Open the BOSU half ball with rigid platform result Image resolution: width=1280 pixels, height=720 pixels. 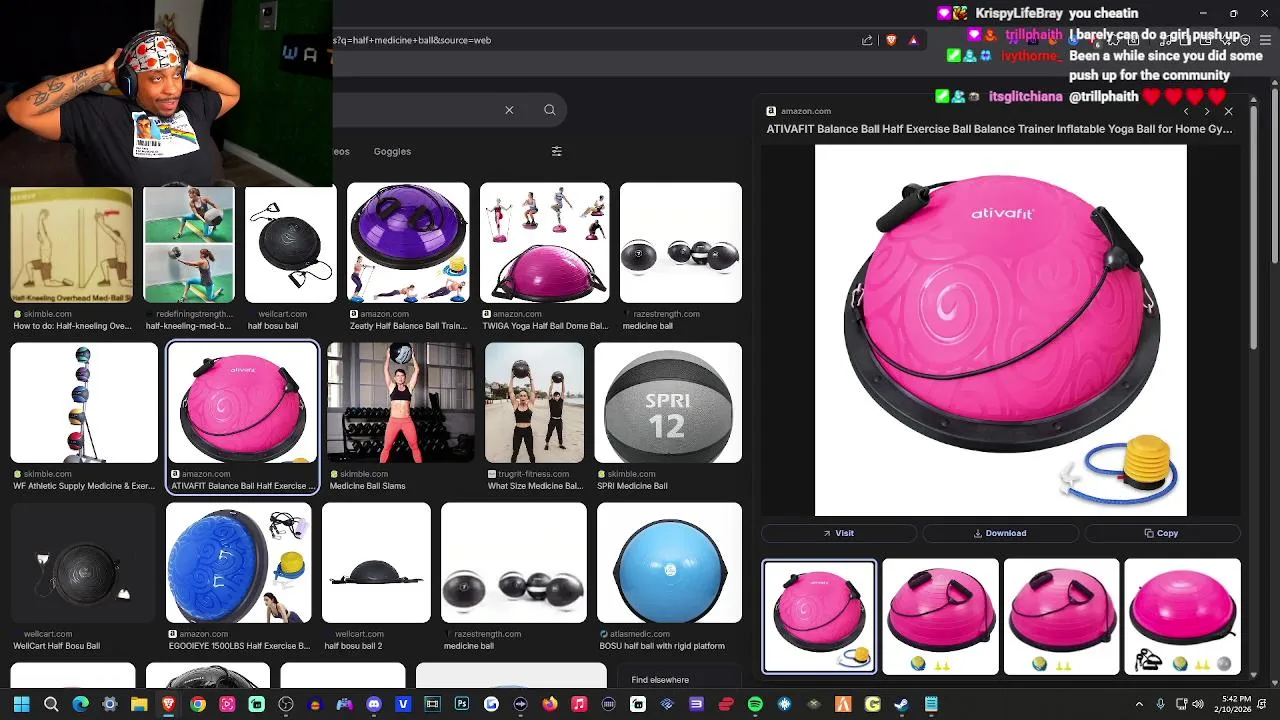pyautogui.click(x=669, y=563)
